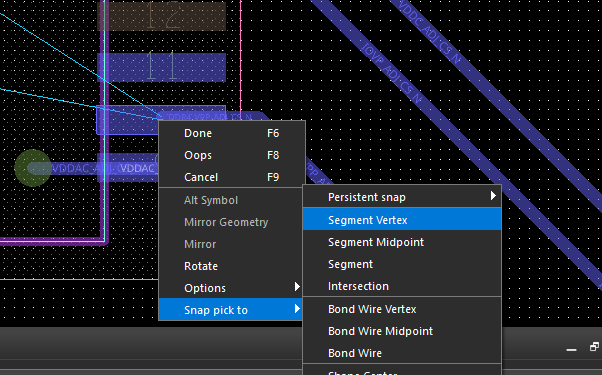The width and height of the screenshot is (602, 375).
Task: Select Bond Wire Midpoint snap option
Action: coord(402,331)
